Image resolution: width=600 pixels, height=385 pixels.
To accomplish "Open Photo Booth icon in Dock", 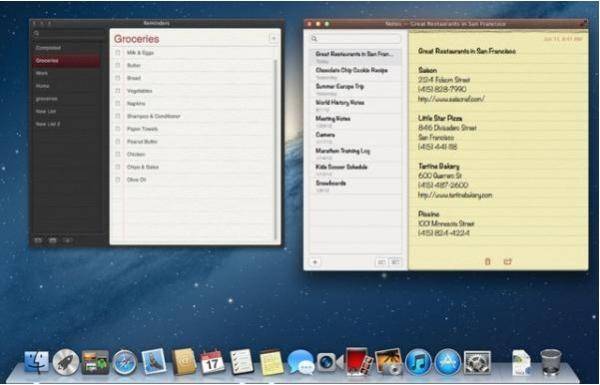I will click(359, 361).
